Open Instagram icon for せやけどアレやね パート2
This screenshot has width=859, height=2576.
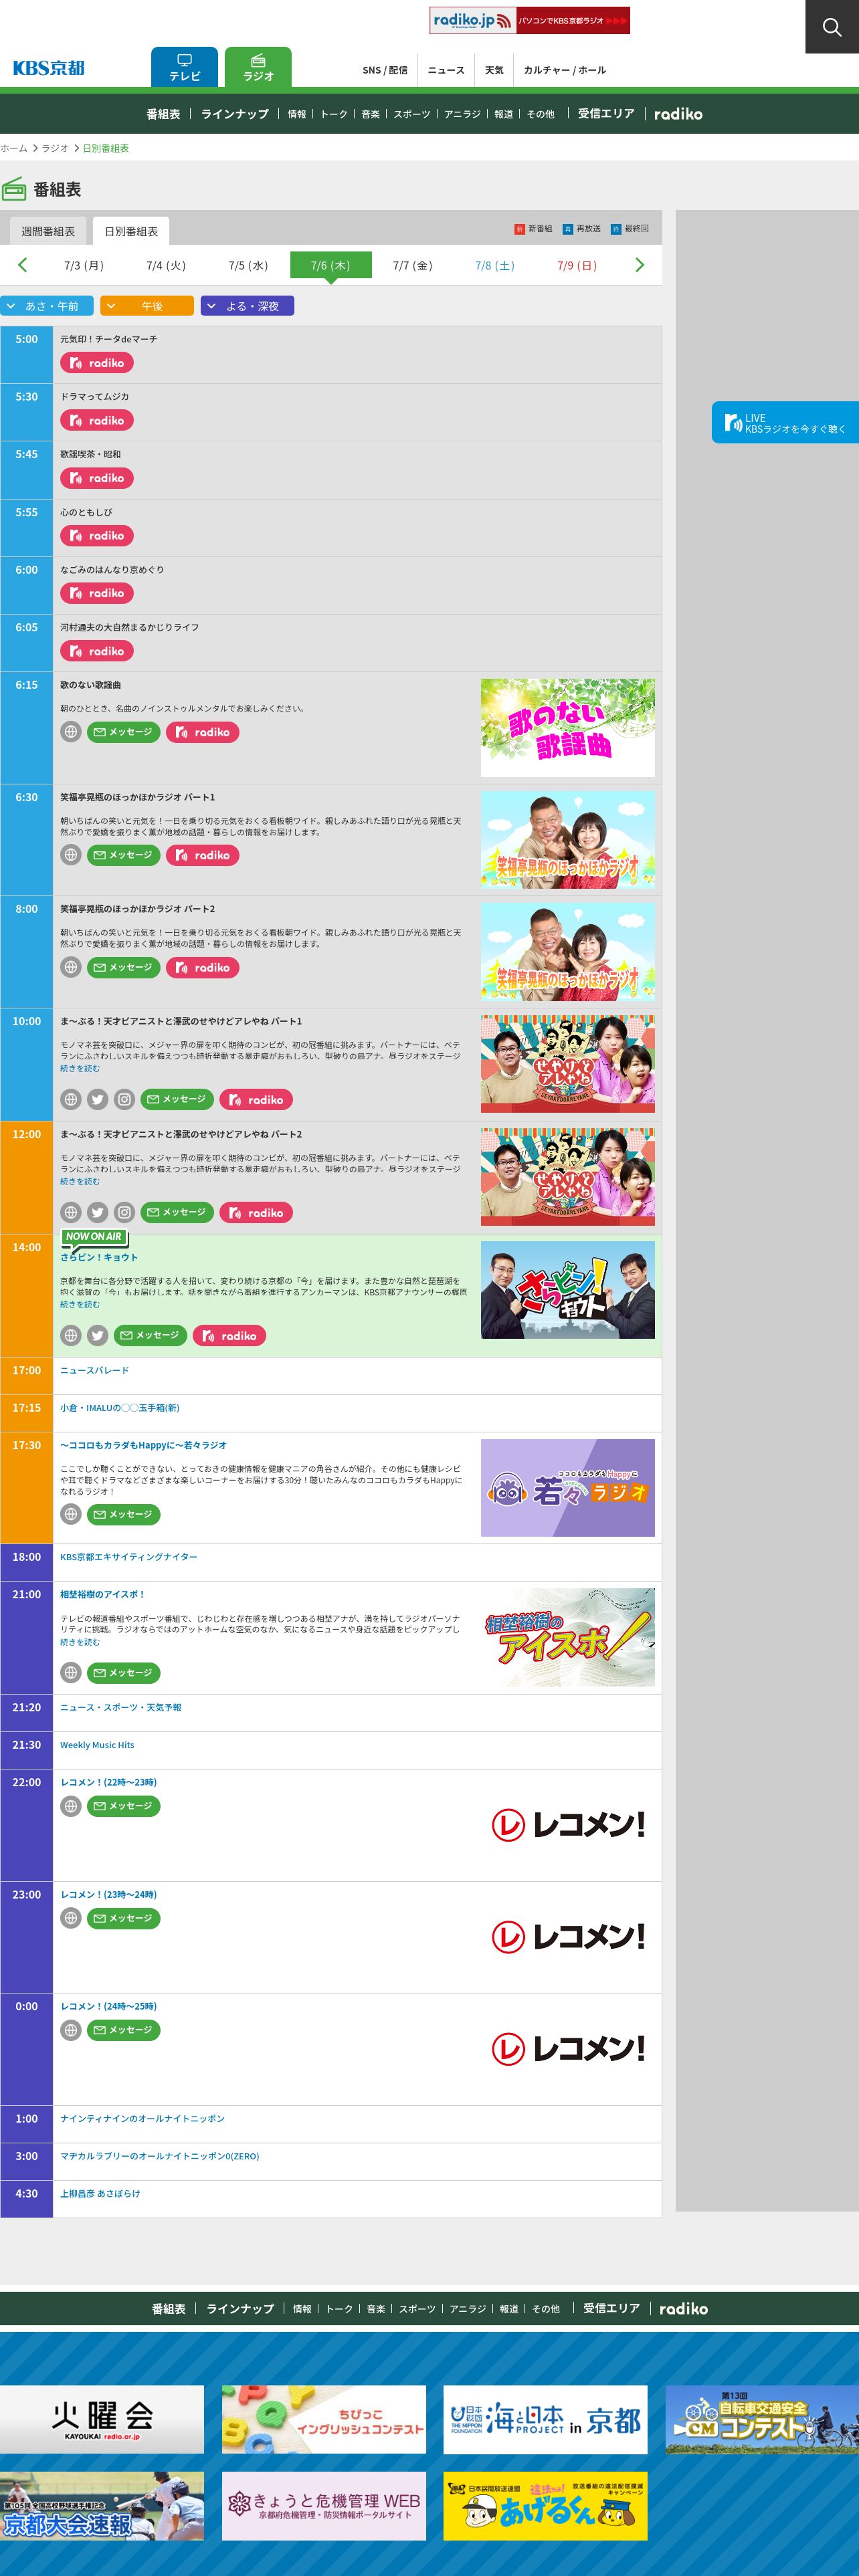pyautogui.click(x=124, y=1212)
